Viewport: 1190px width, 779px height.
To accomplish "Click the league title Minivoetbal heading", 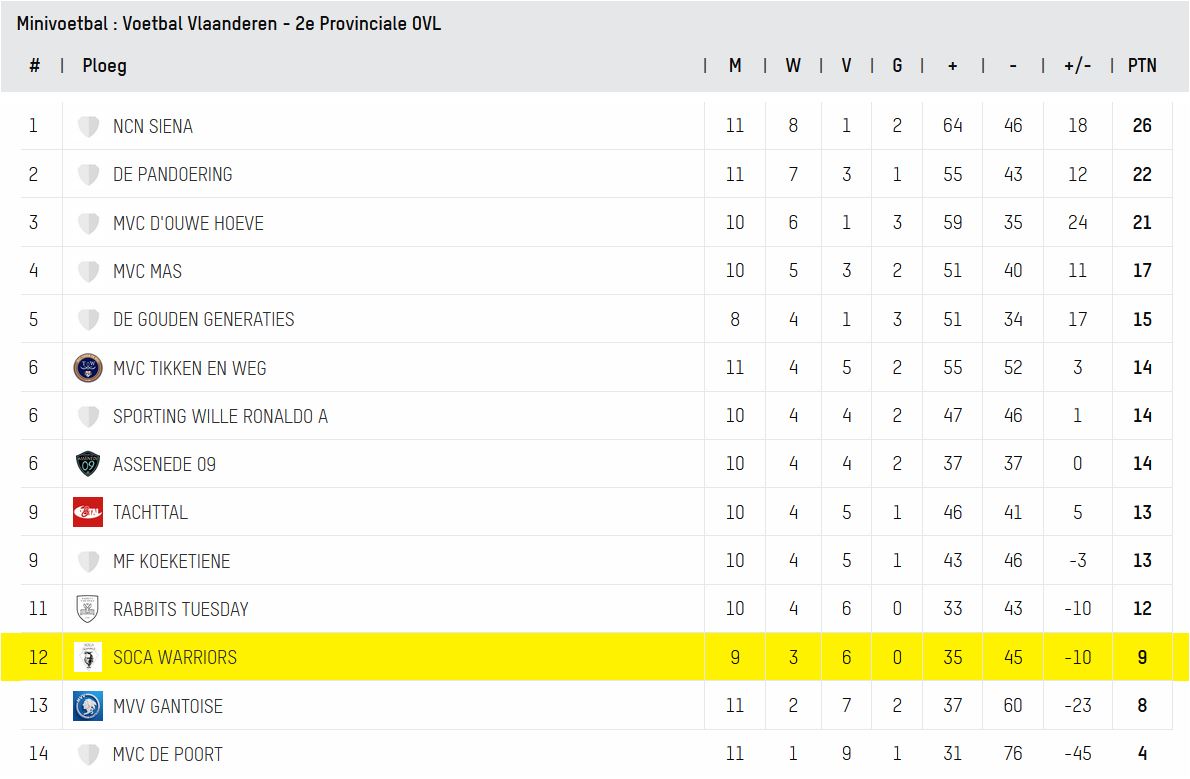I will pos(229,23).
